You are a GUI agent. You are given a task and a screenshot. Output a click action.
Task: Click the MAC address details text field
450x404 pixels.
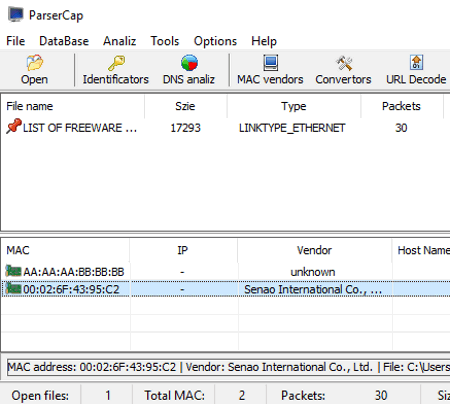pyautogui.click(x=229, y=367)
